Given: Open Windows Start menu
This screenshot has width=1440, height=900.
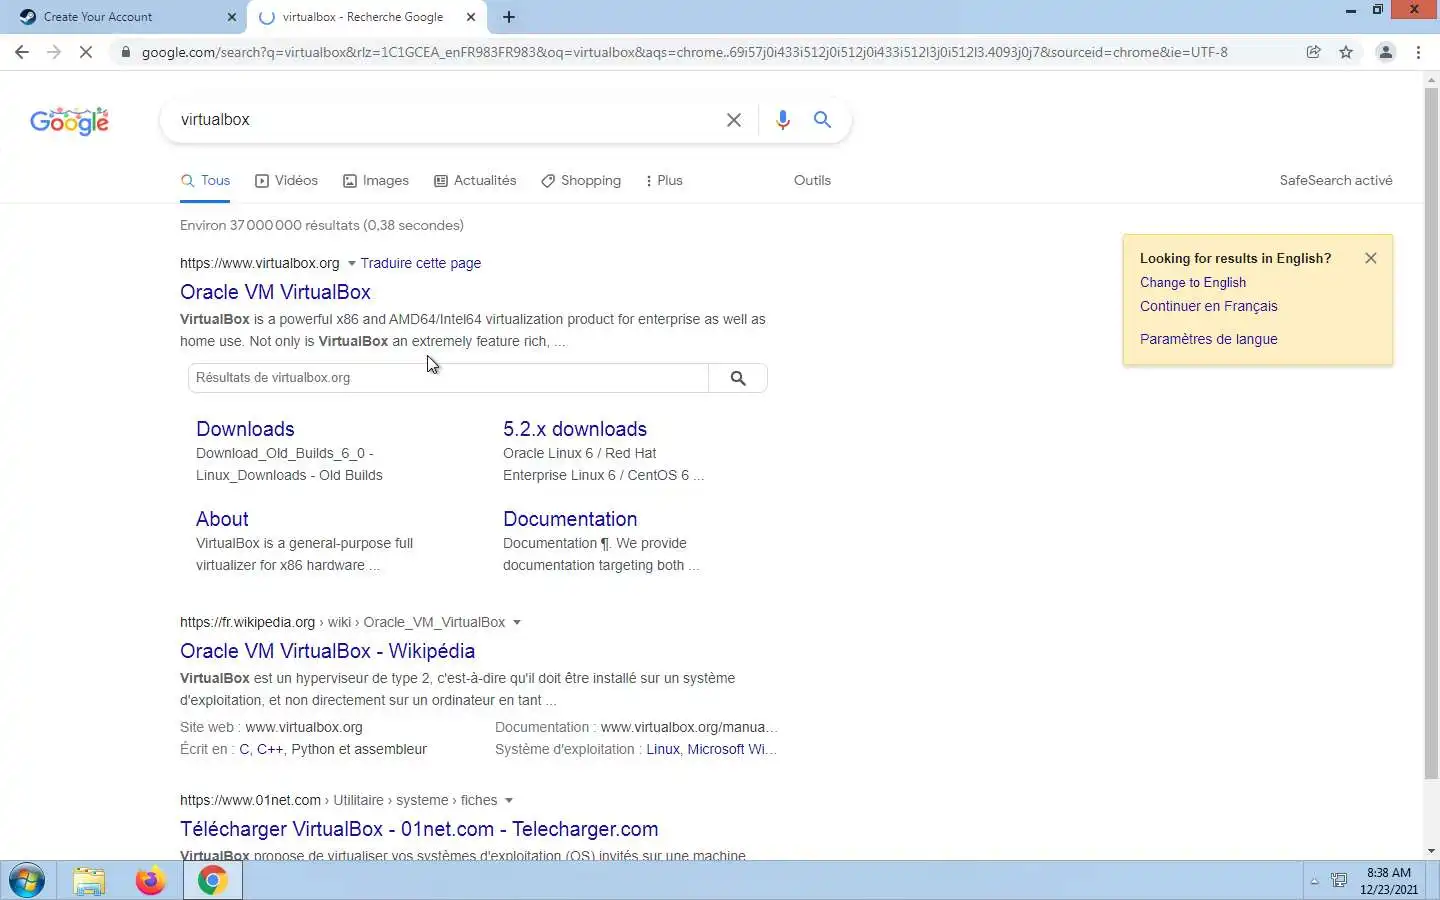Looking at the screenshot, I should [x=27, y=881].
